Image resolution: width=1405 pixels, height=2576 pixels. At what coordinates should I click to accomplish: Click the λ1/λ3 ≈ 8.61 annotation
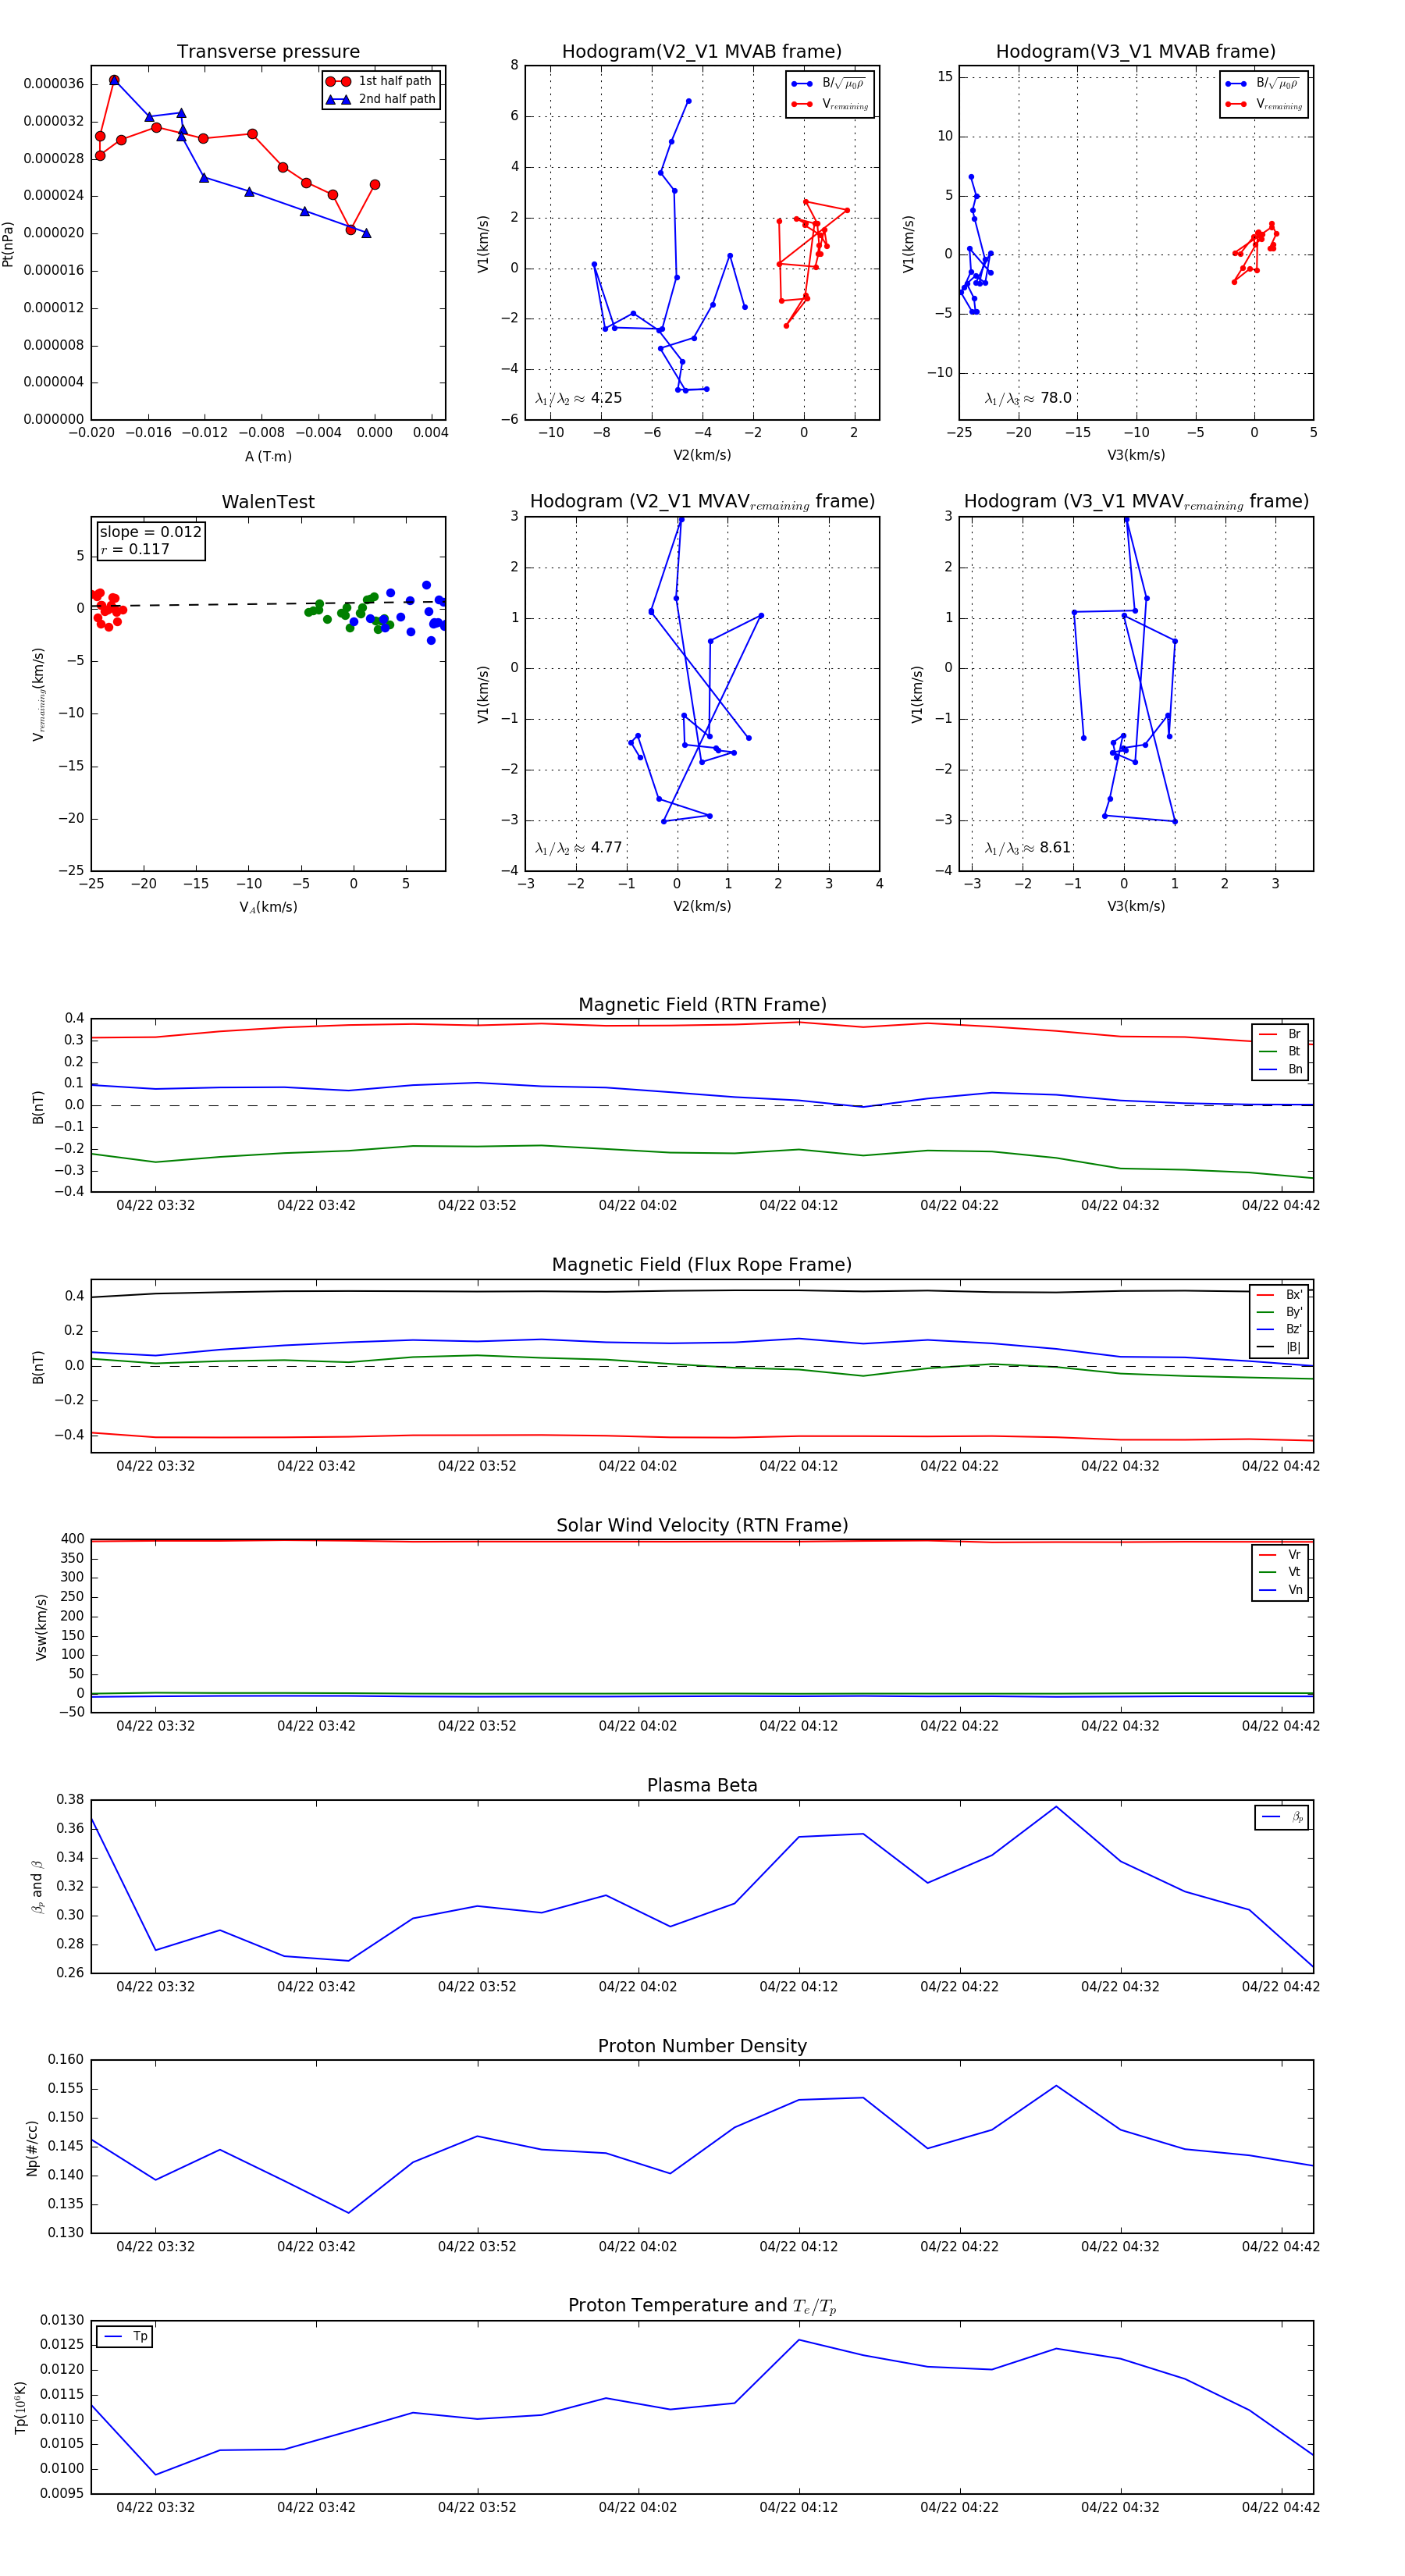coord(1027,848)
